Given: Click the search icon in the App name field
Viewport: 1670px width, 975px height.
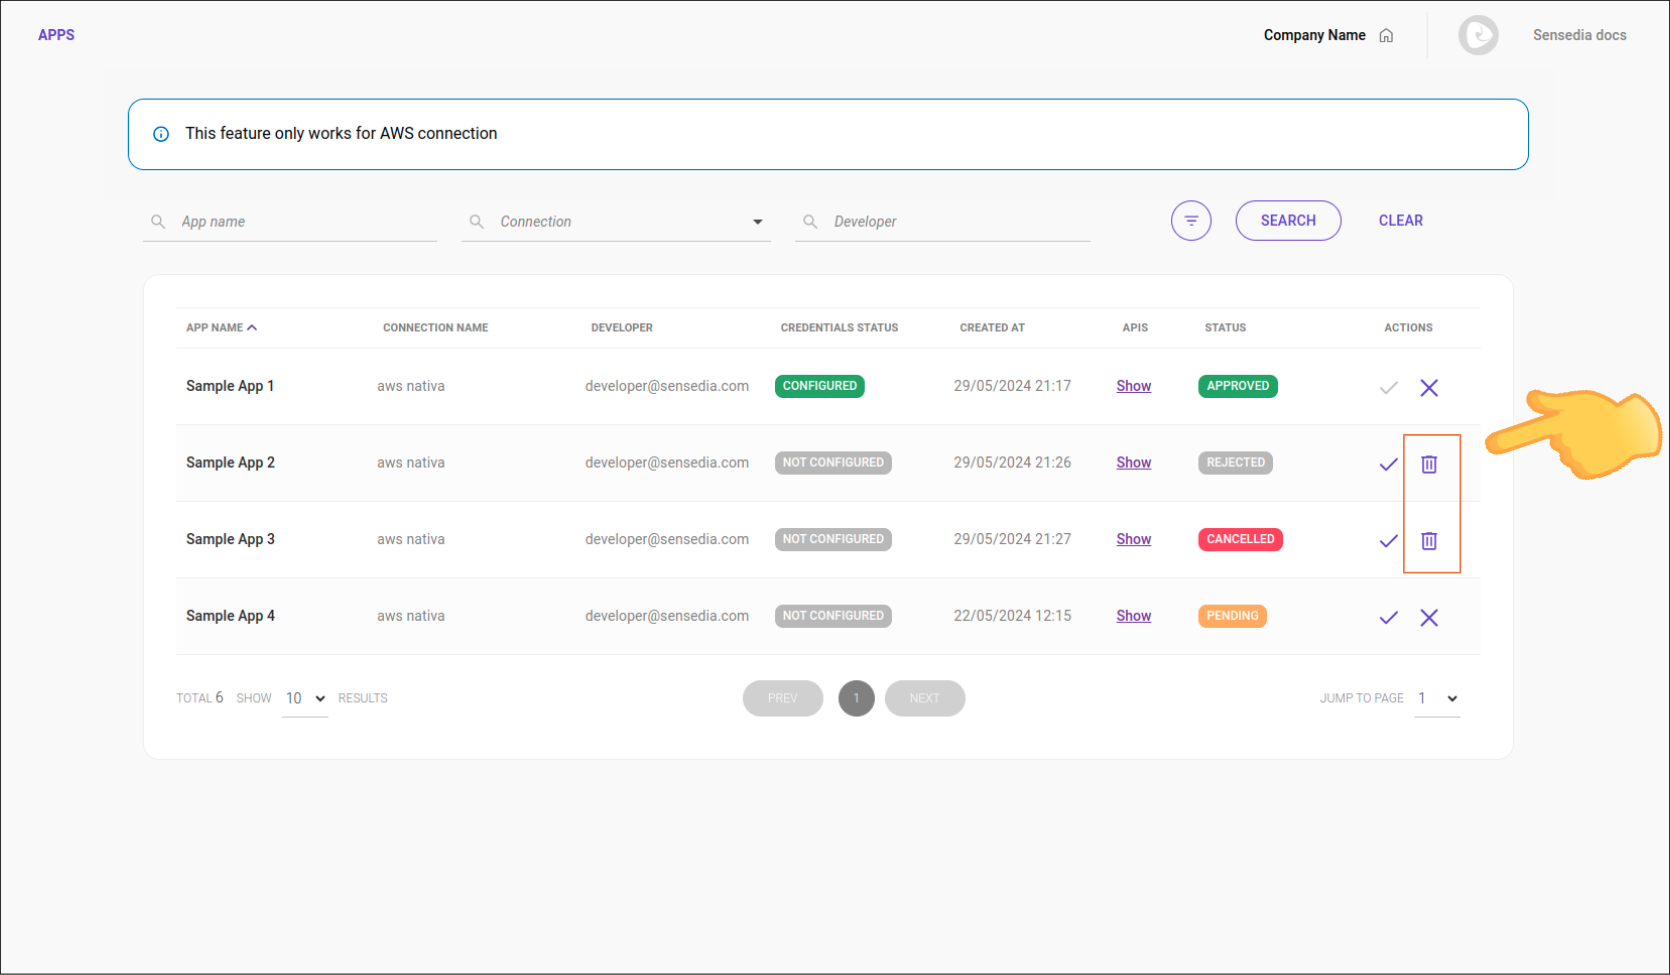Looking at the screenshot, I should point(158,221).
